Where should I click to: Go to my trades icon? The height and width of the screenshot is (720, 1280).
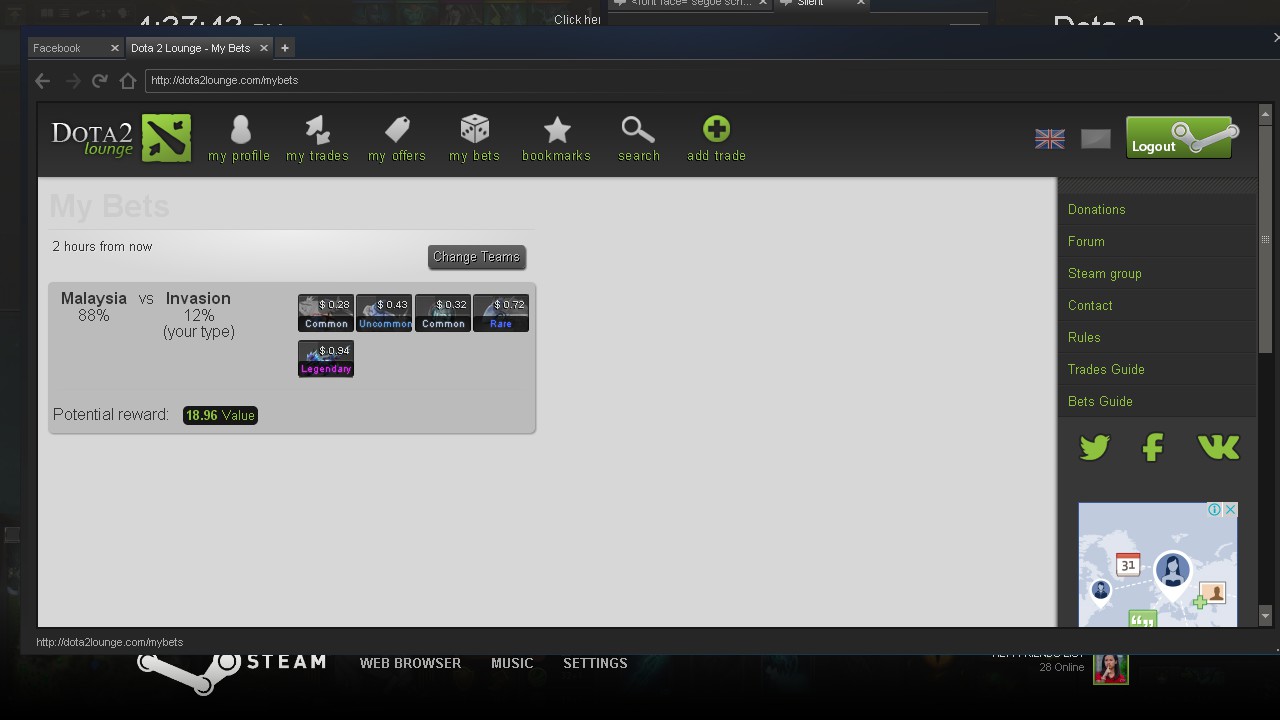click(x=317, y=129)
